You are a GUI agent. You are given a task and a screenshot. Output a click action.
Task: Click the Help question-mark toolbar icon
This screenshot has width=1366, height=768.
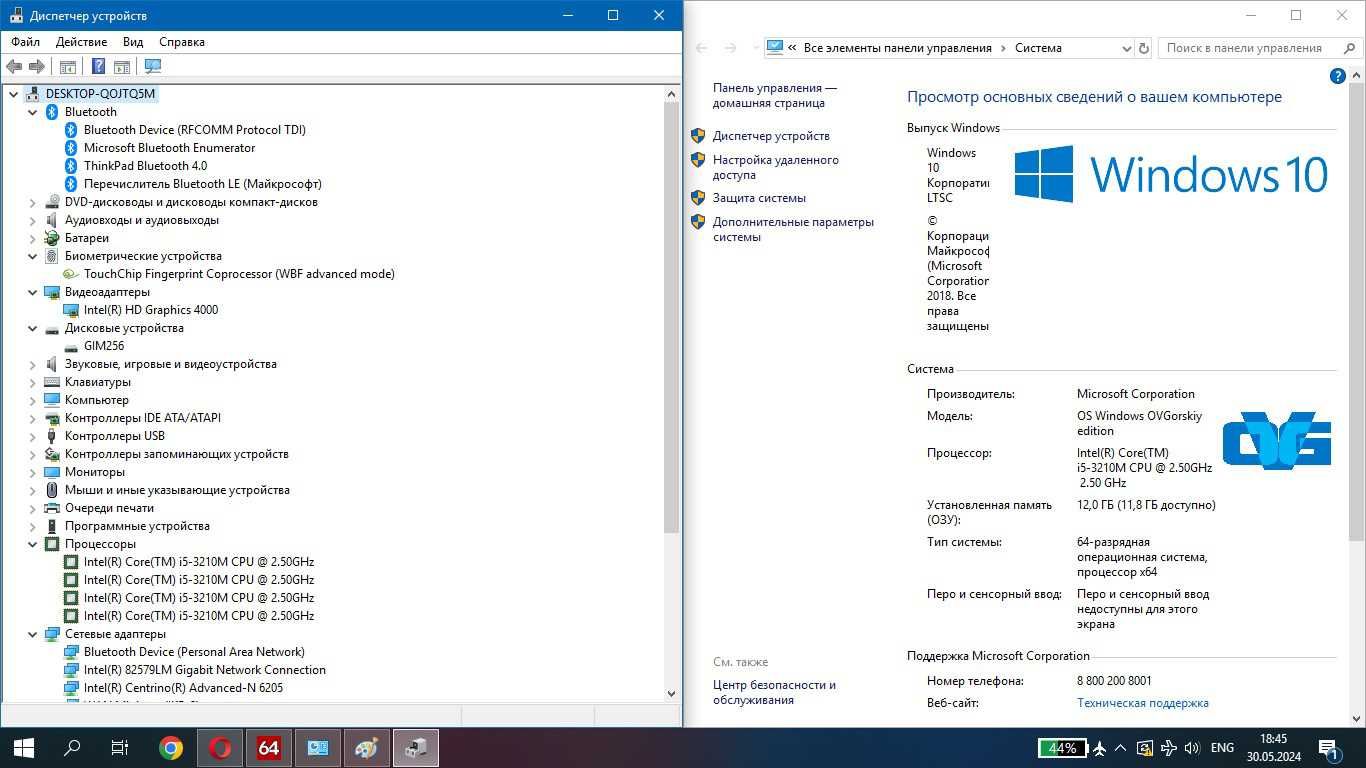pyautogui.click(x=98, y=67)
